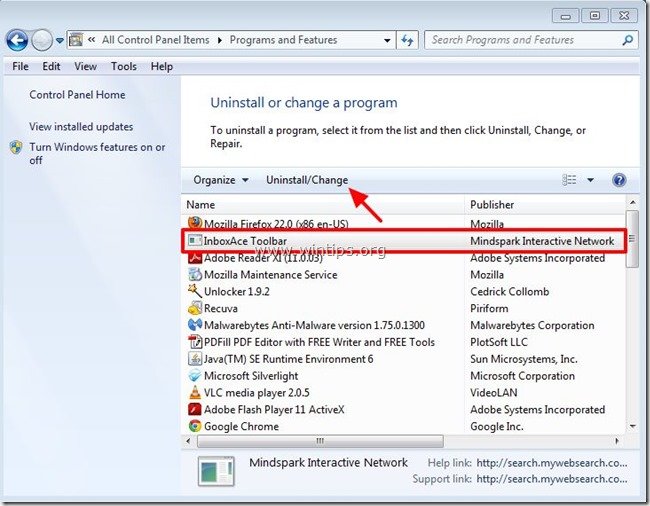Open the File menu
The width and height of the screenshot is (650, 506).
coord(20,66)
